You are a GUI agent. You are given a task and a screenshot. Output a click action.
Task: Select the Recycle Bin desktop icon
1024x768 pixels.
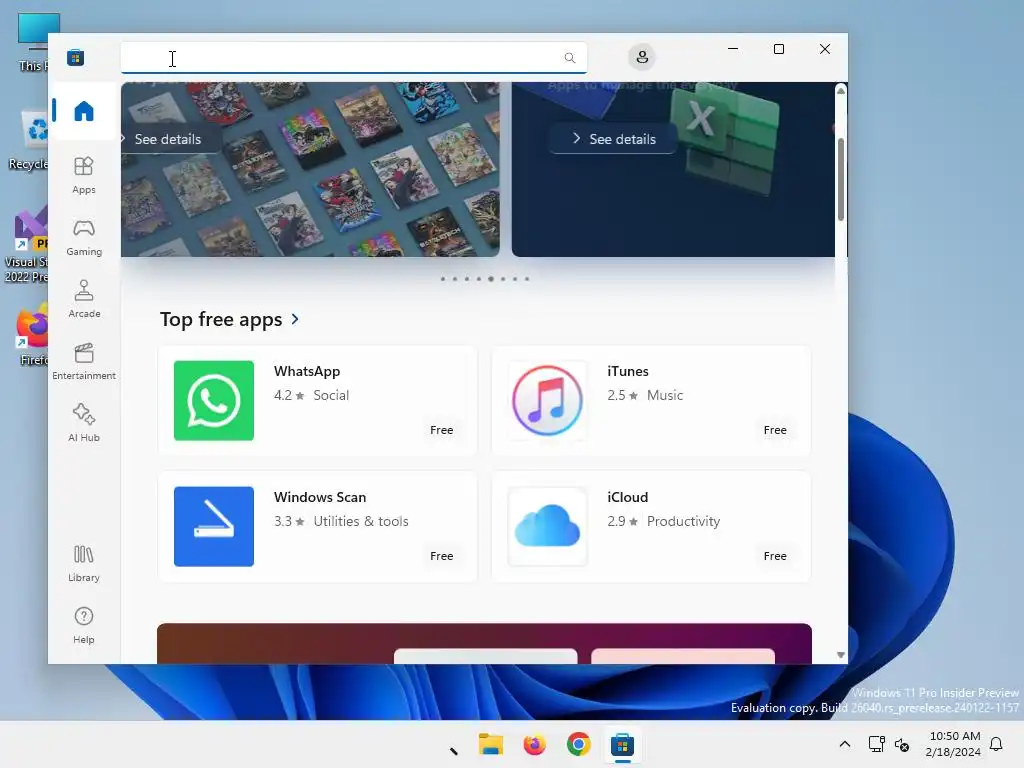tap(29, 140)
